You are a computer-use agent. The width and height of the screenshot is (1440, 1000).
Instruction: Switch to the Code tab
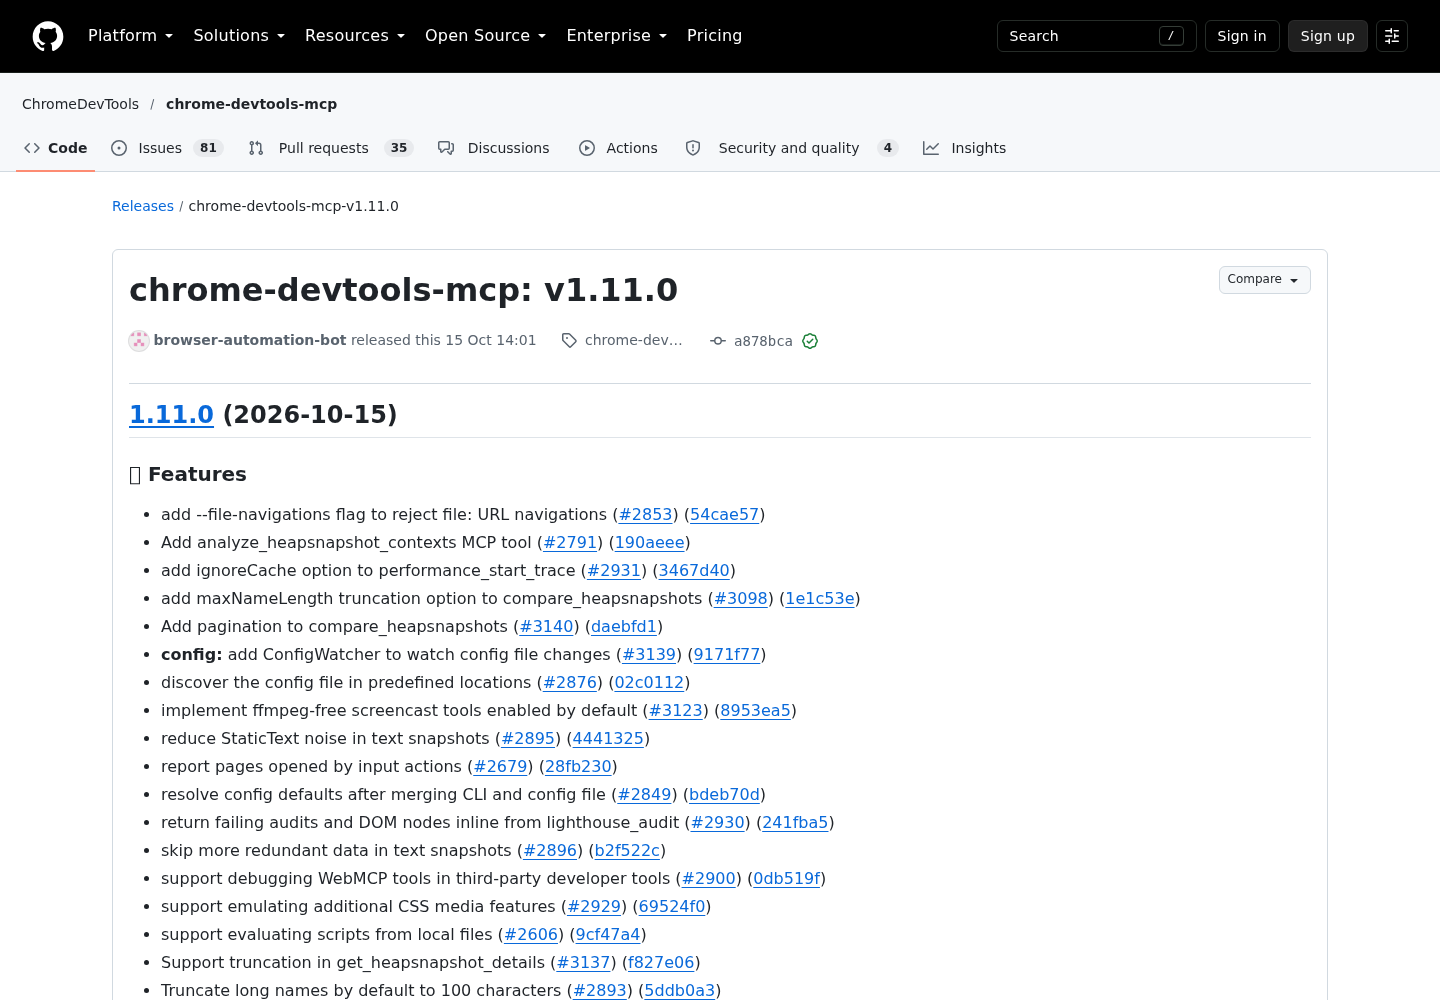point(56,148)
